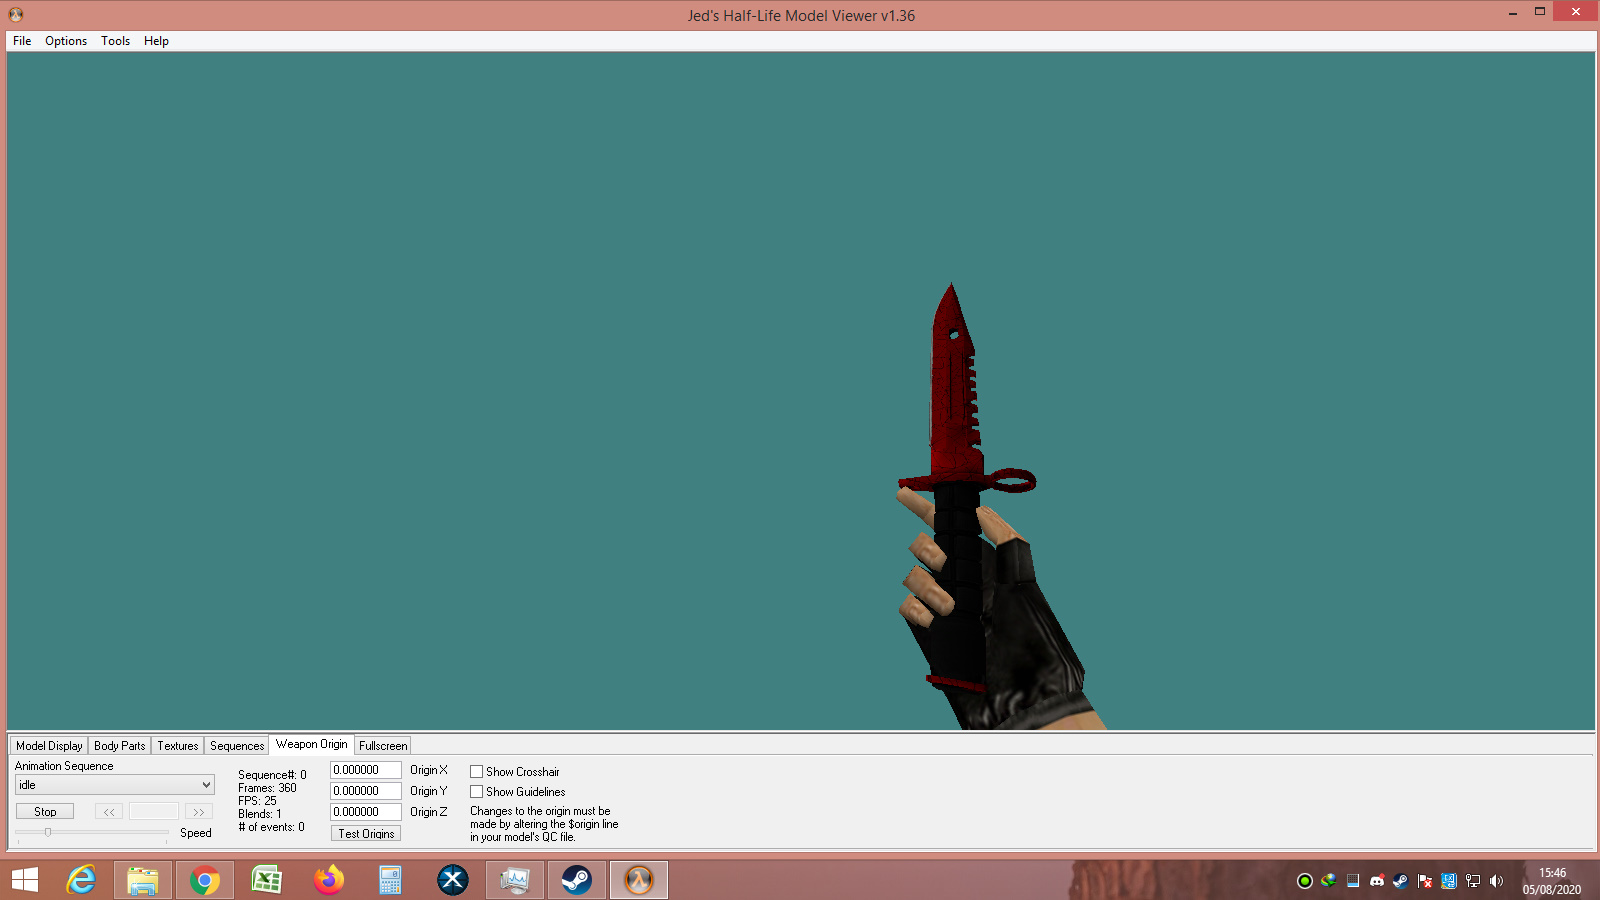This screenshot has width=1600, height=900.
Task: Open Steam from the taskbar
Action: coord(577,880)
